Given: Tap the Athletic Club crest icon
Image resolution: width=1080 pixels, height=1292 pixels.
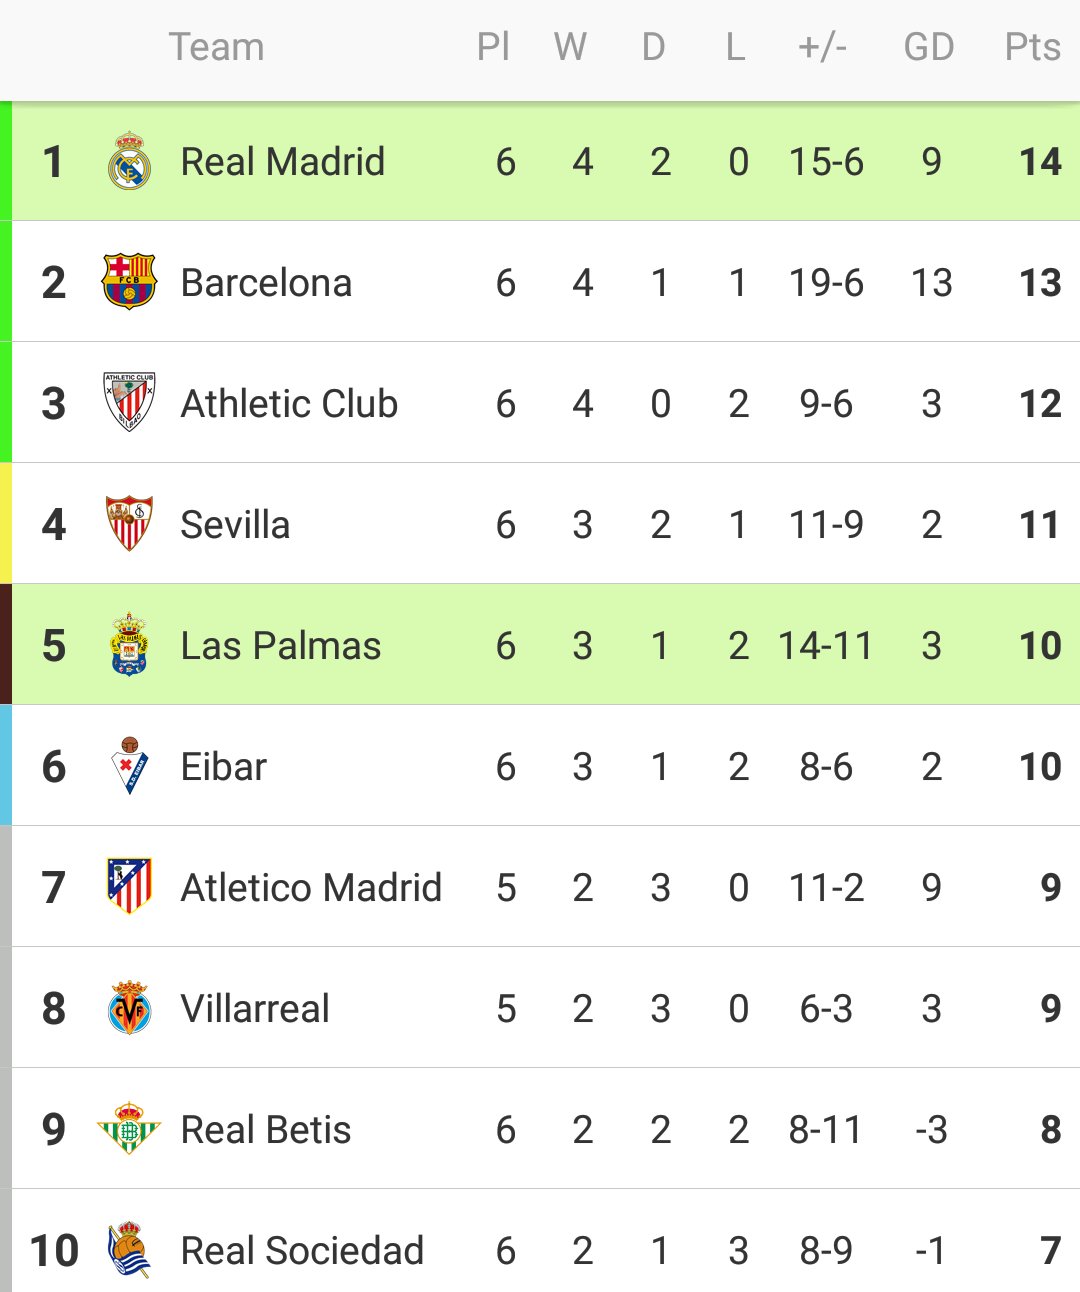Looking at the screenshot, I should pos(129,402).
